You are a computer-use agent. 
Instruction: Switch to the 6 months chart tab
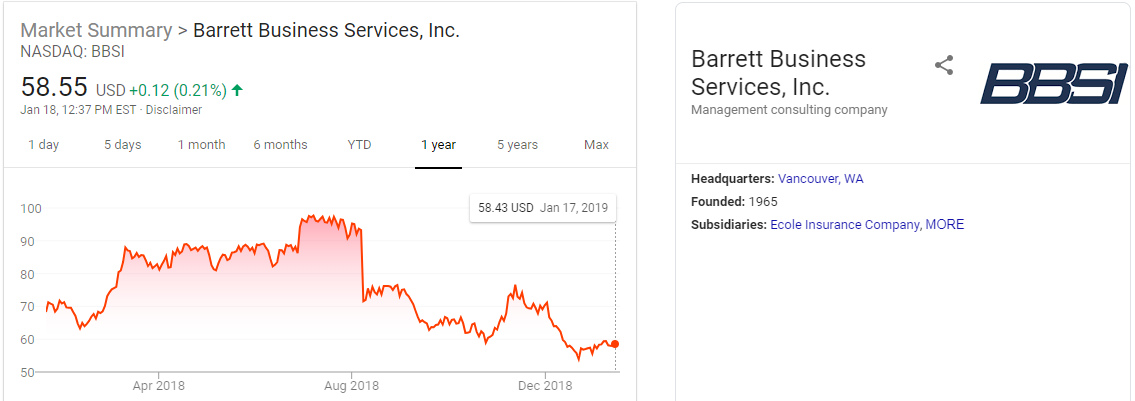tap(280, 145)
